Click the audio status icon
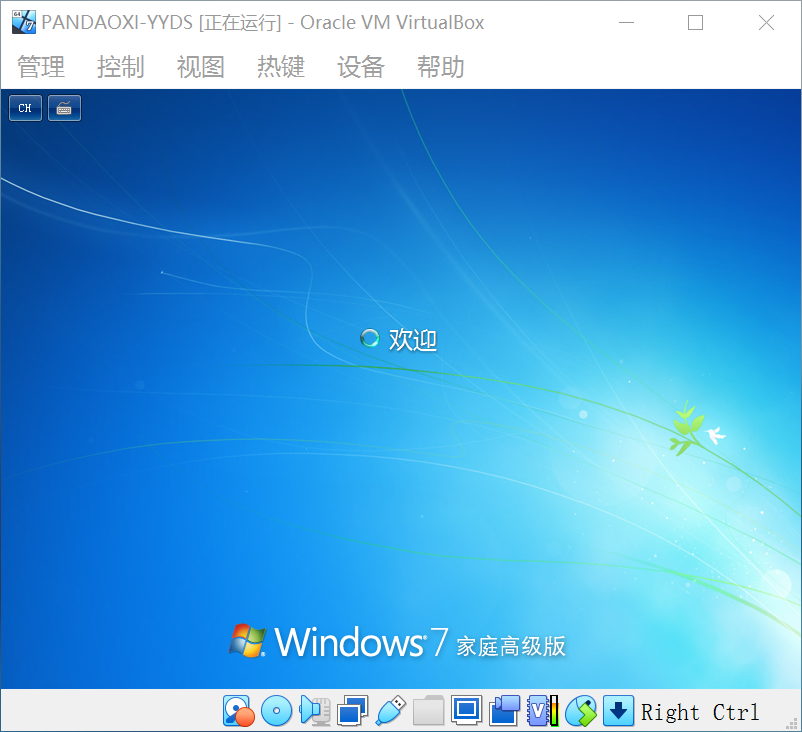The image size is (802, 732). [315, 711]
